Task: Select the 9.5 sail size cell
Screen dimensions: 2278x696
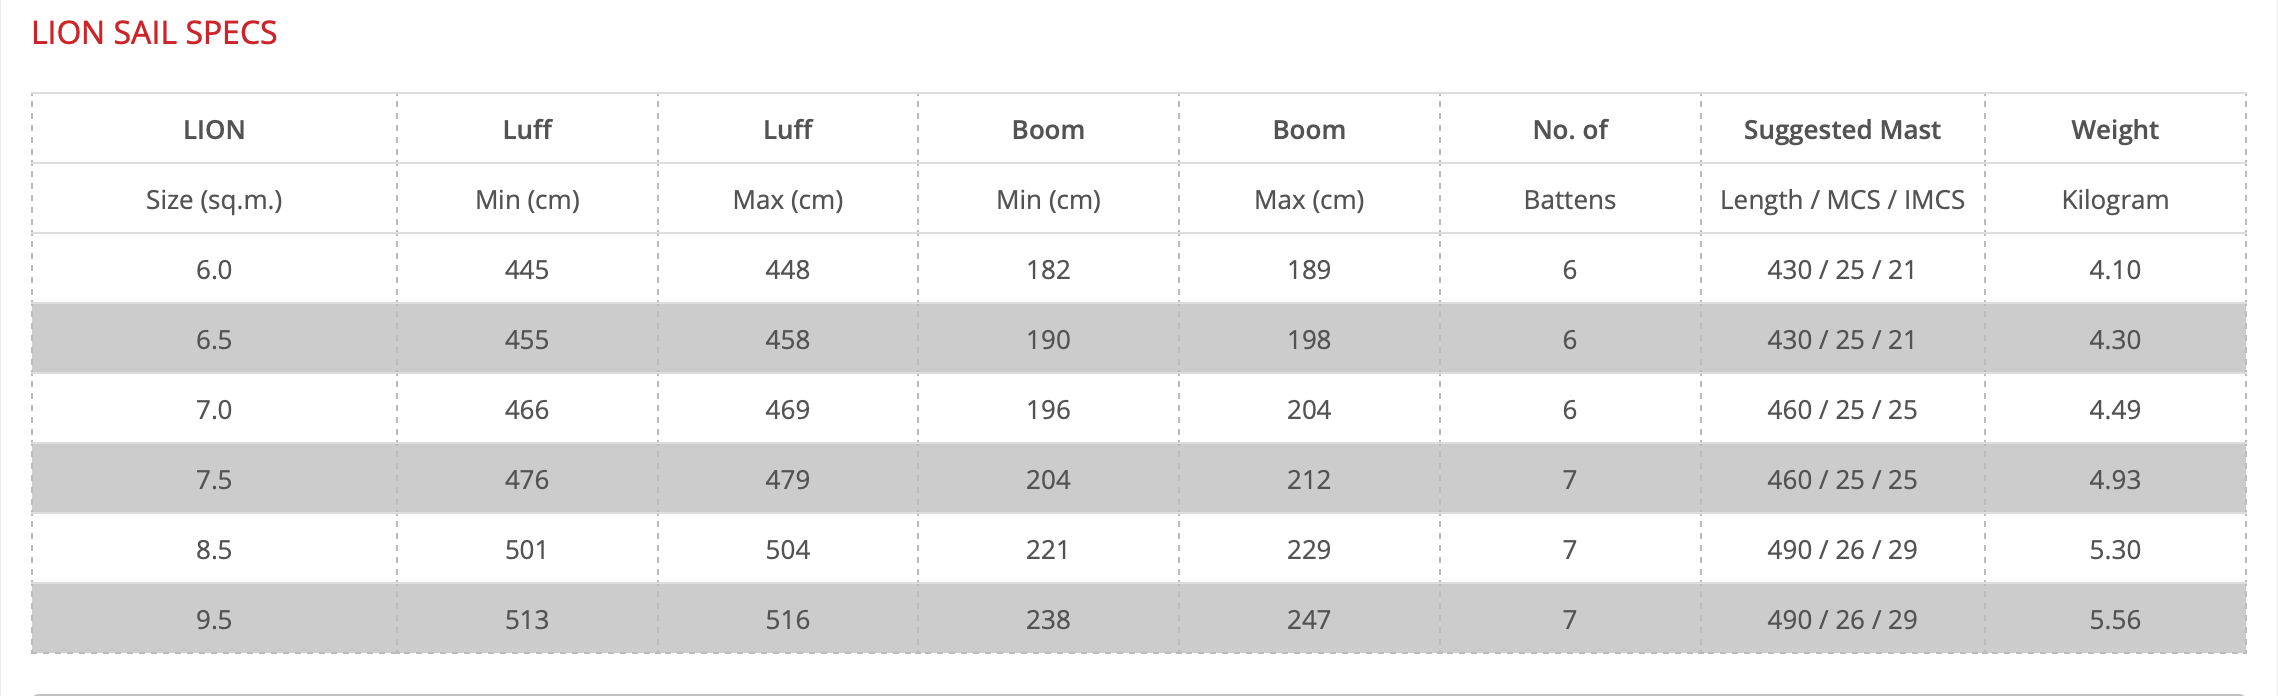Action: 214,620
